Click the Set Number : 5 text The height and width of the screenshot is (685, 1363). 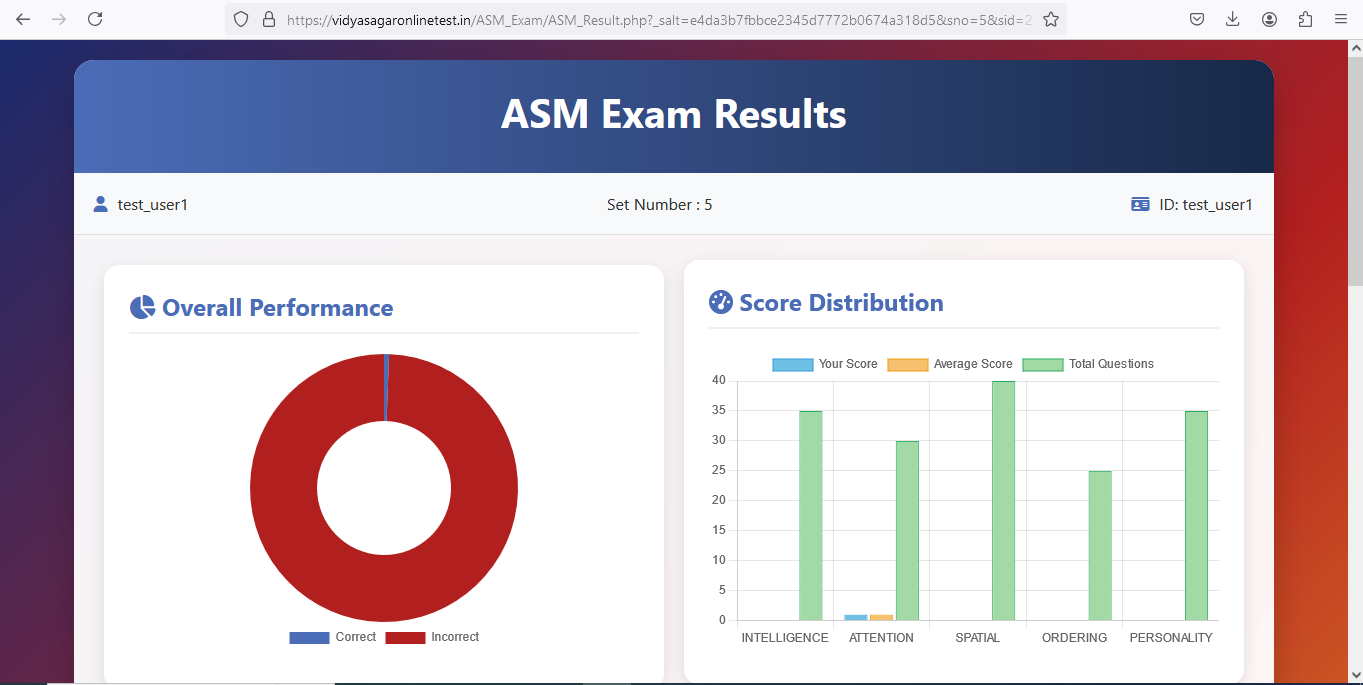[660, 205]
